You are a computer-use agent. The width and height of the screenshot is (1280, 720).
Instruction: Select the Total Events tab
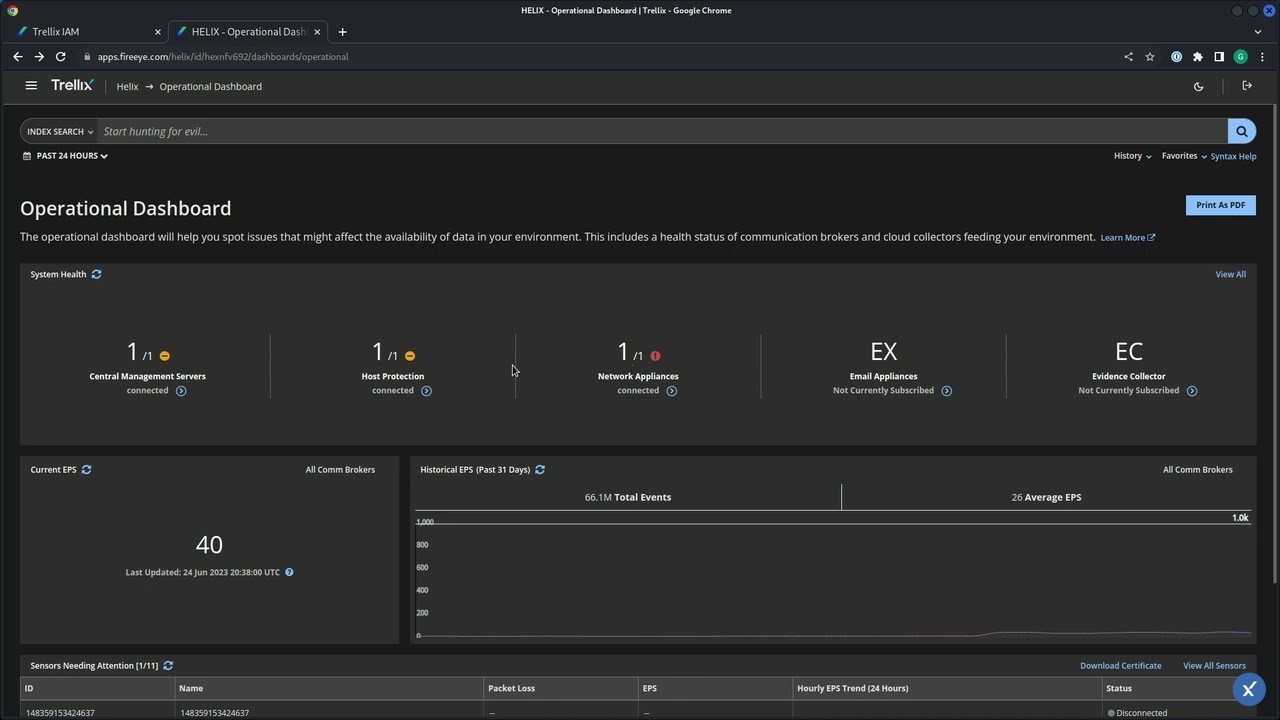tap(628, 497)
